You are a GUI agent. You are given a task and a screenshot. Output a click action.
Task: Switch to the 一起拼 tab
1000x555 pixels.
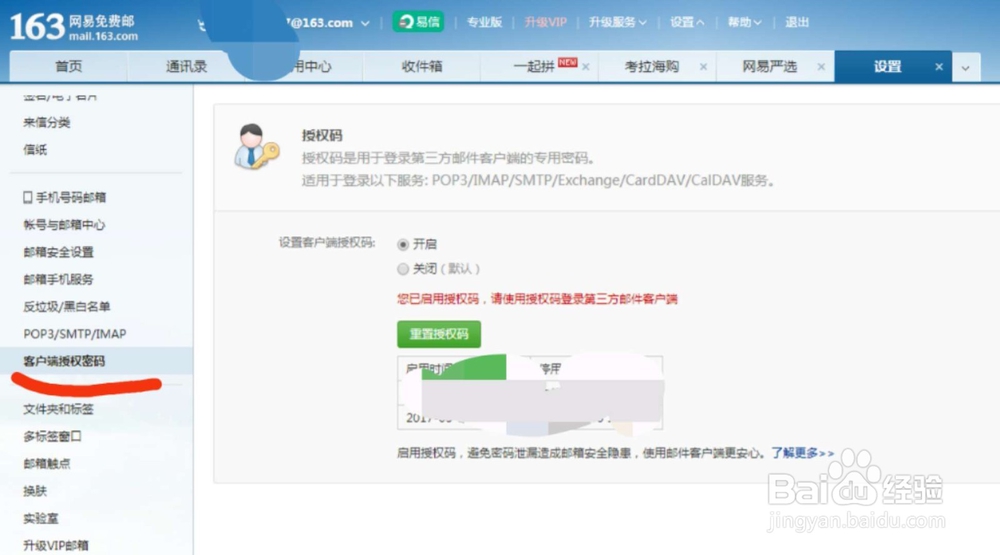click(533, 66)
